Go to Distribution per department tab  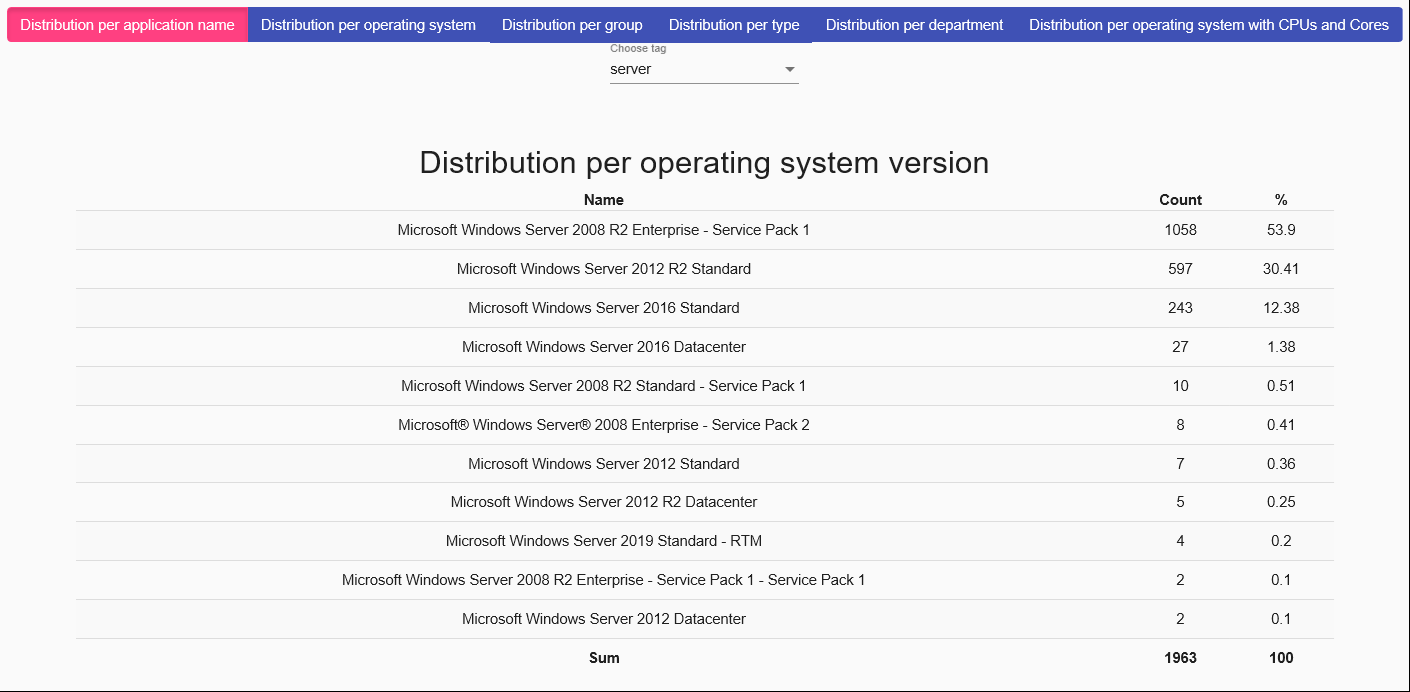(x=914, y=25)
